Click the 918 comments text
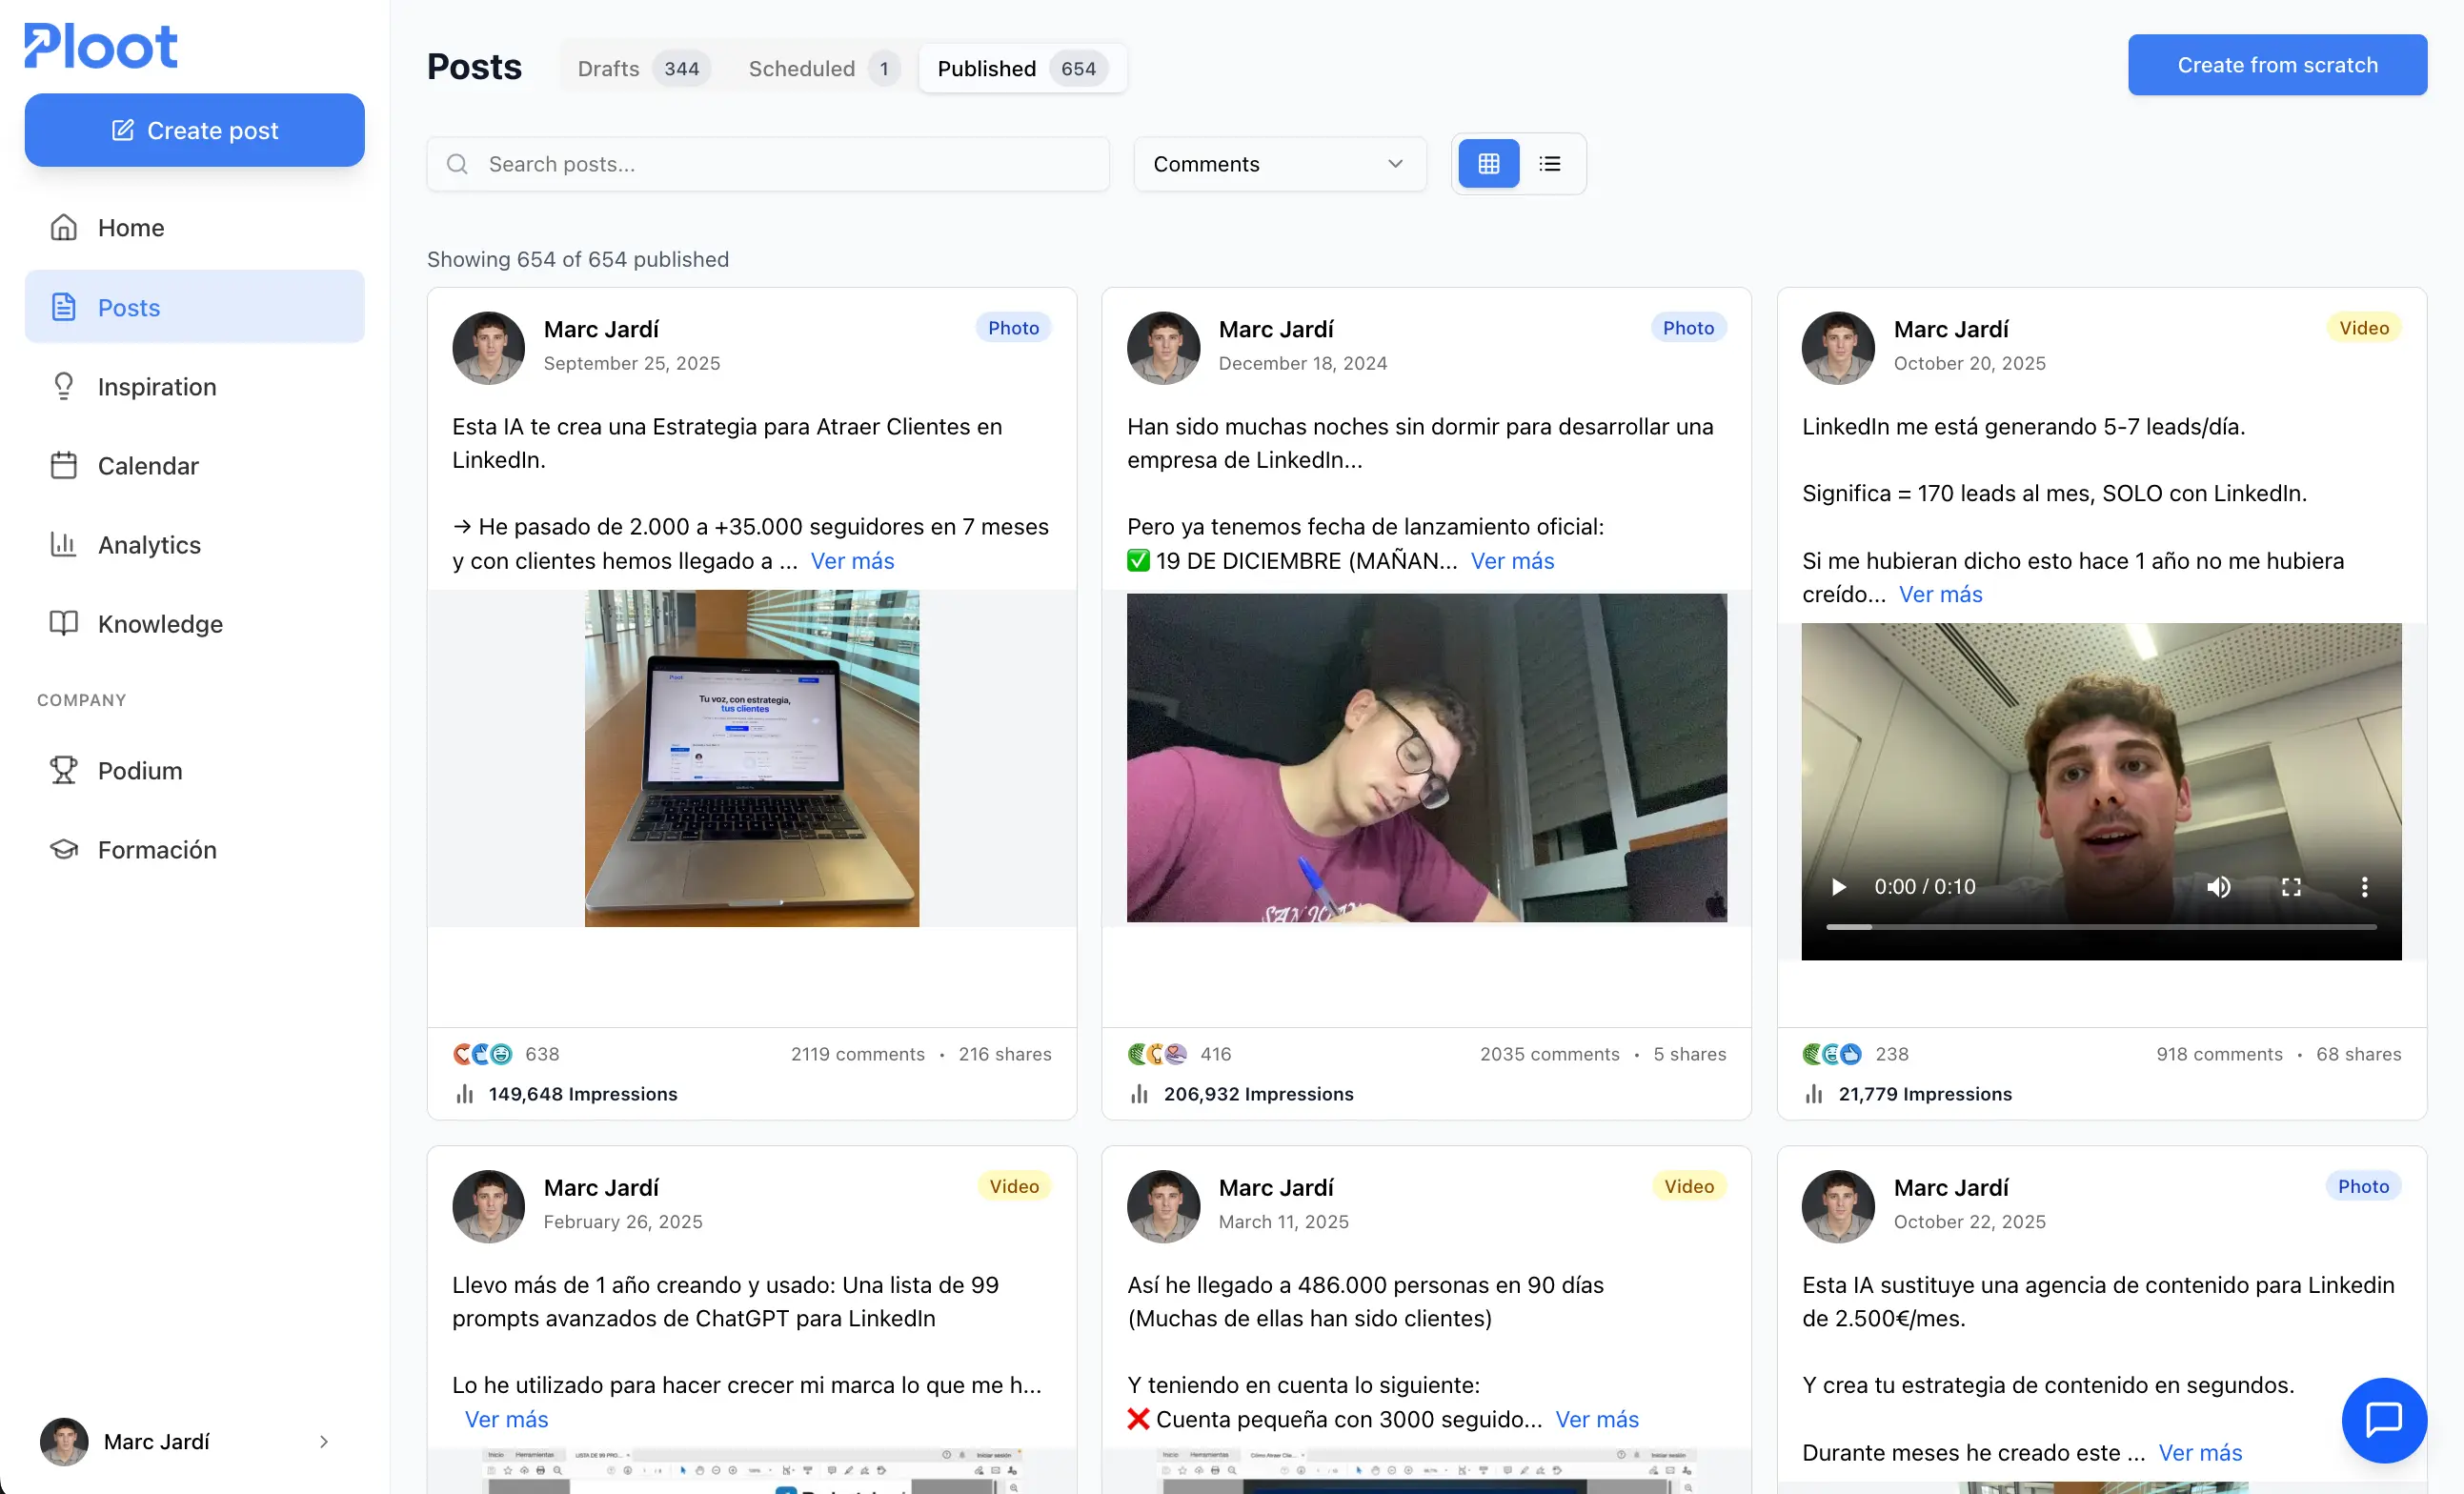Image resolution: width=2464 pixels, height=1494 pixels. tap(2219, 1054)
